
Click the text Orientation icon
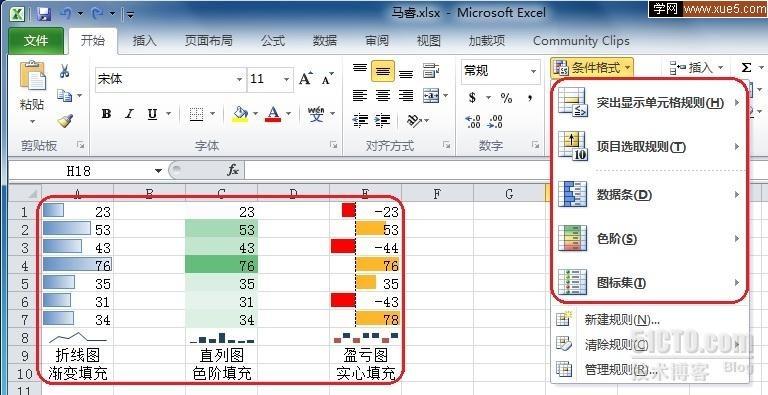414,120
